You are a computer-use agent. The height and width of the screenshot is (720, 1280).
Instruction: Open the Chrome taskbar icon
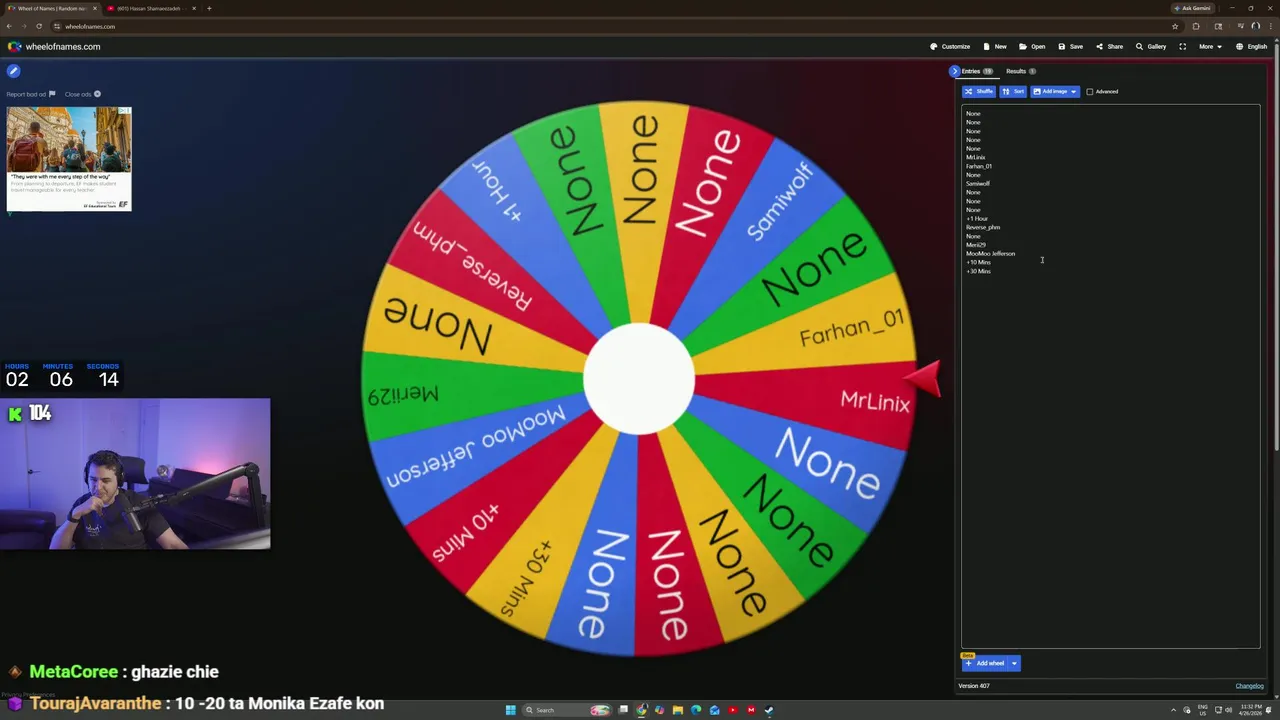point(642,710)
